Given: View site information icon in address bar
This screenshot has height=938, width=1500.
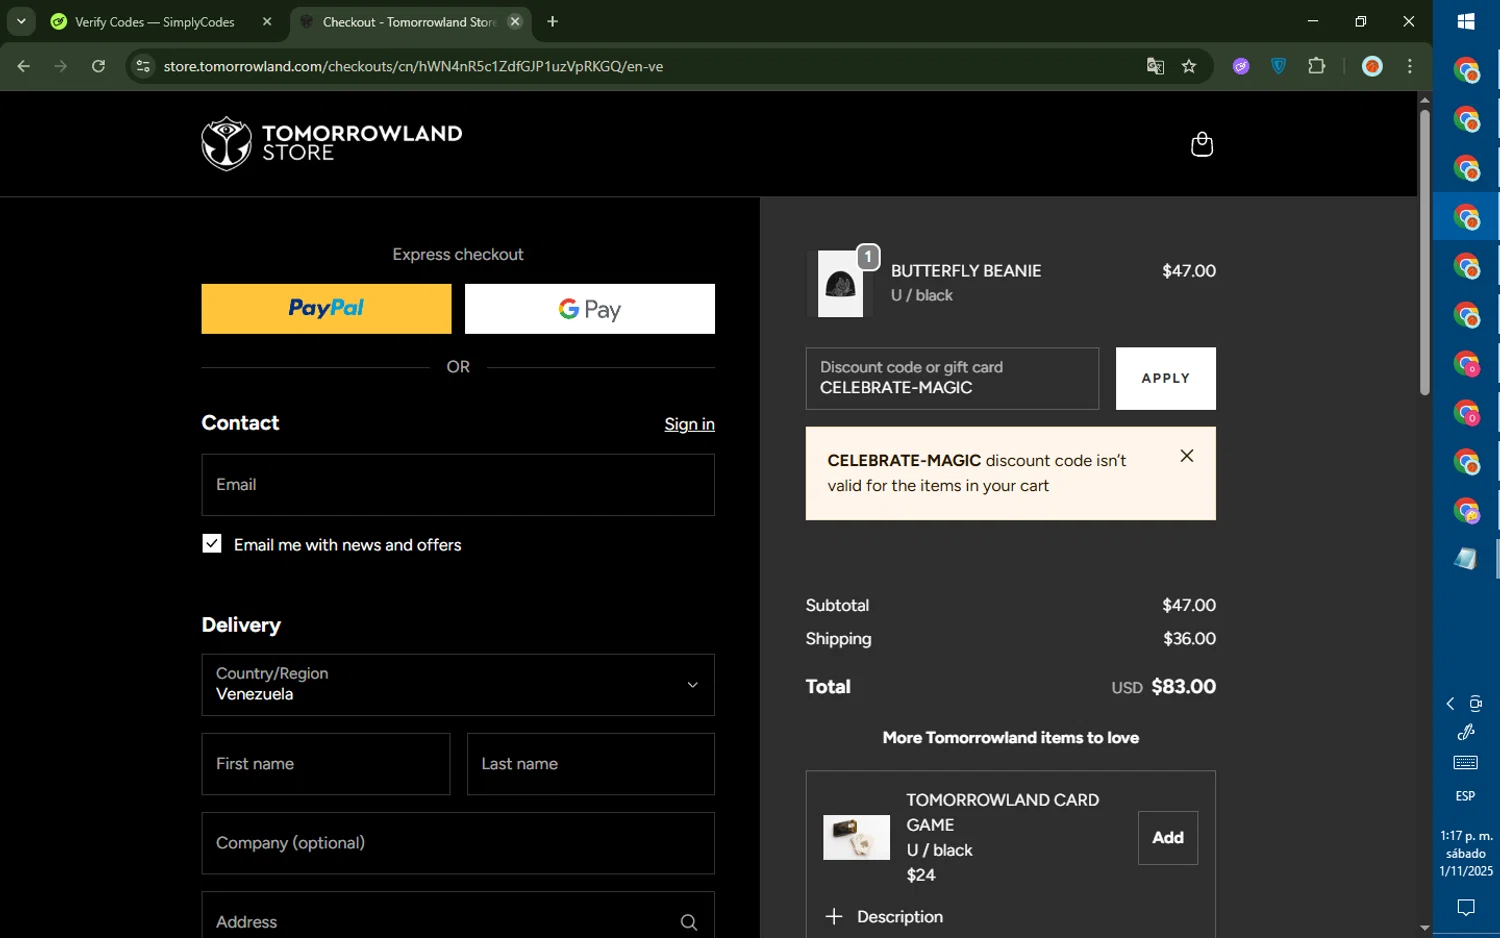Looking at the screenshot, I should 143,66.
